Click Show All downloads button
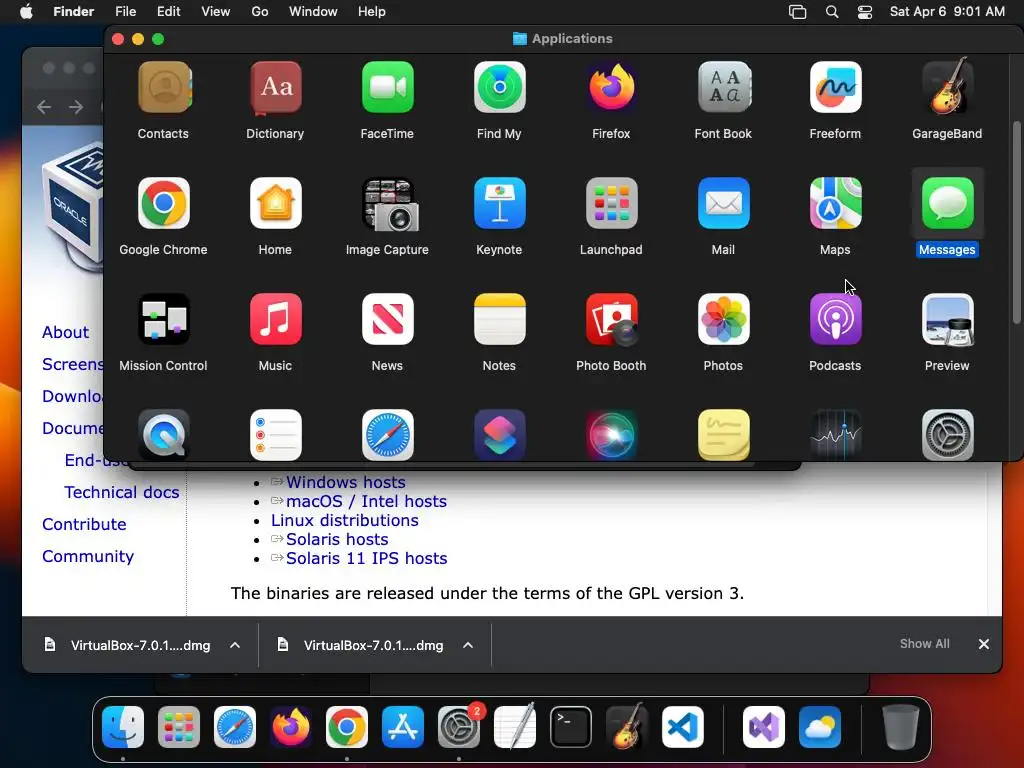This screenshot has height=768, width=1024. click(925, 644)
